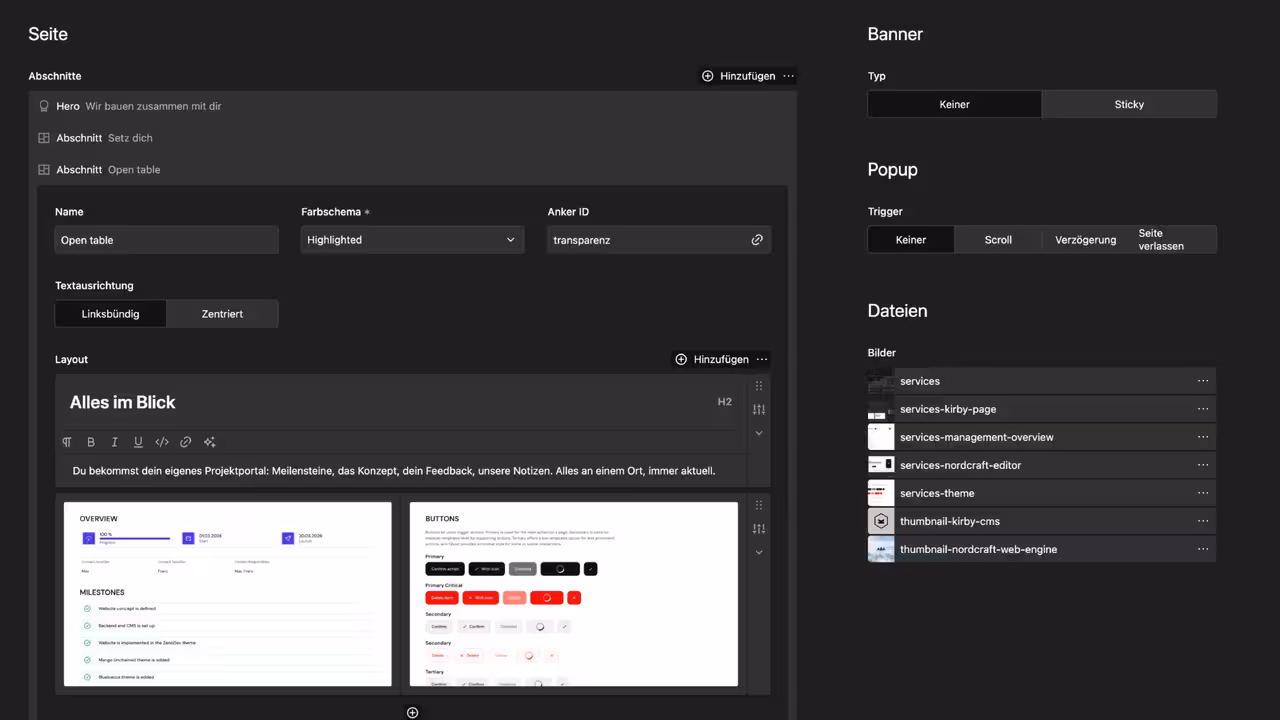The image size is (1280, 720).
Task: Insert a link via toolbar link icon
Action: coord(186,442)
